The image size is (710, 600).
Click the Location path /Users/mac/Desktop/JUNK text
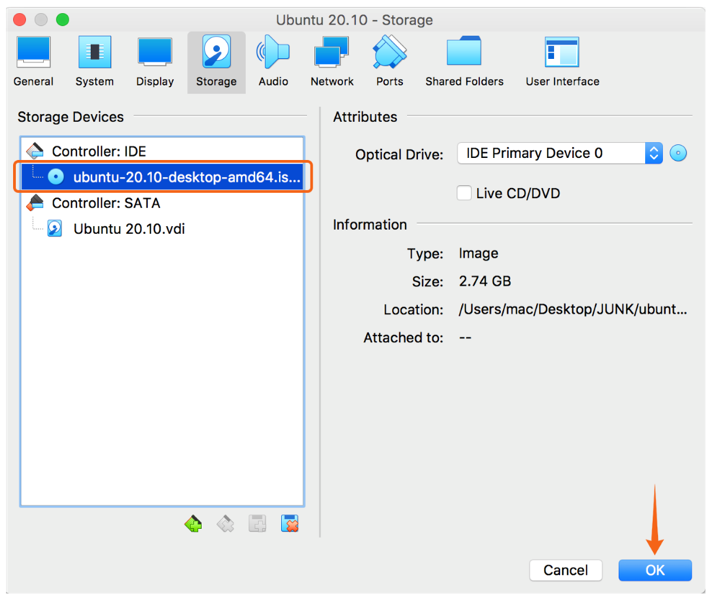click(572, 309)
